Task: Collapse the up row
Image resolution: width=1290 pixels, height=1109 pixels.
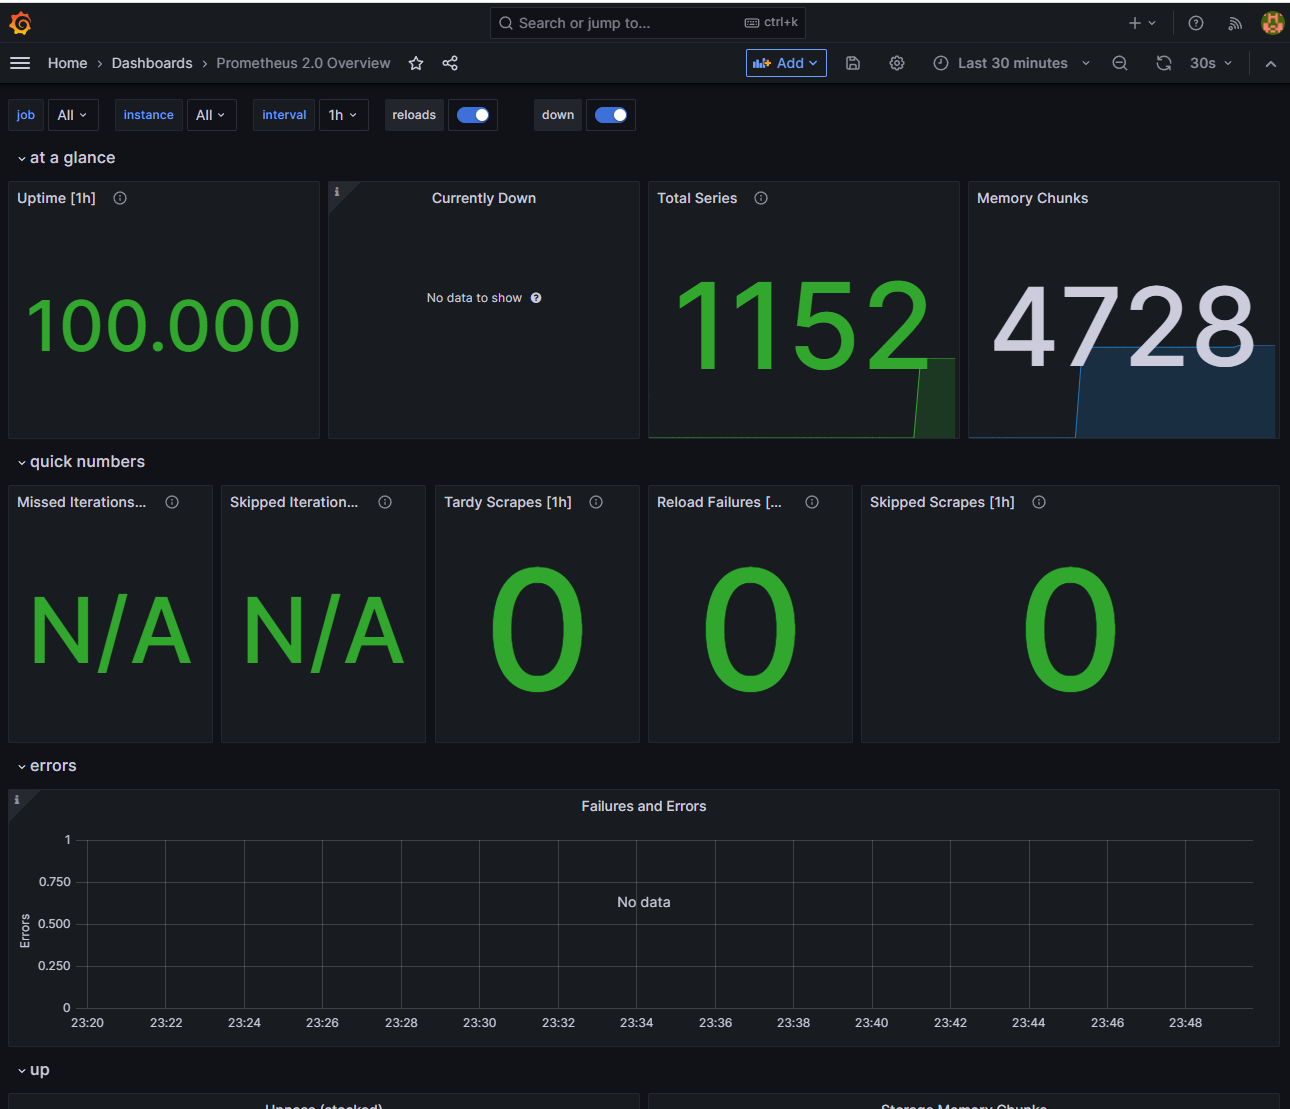Action: click(x=34, y=1070)
